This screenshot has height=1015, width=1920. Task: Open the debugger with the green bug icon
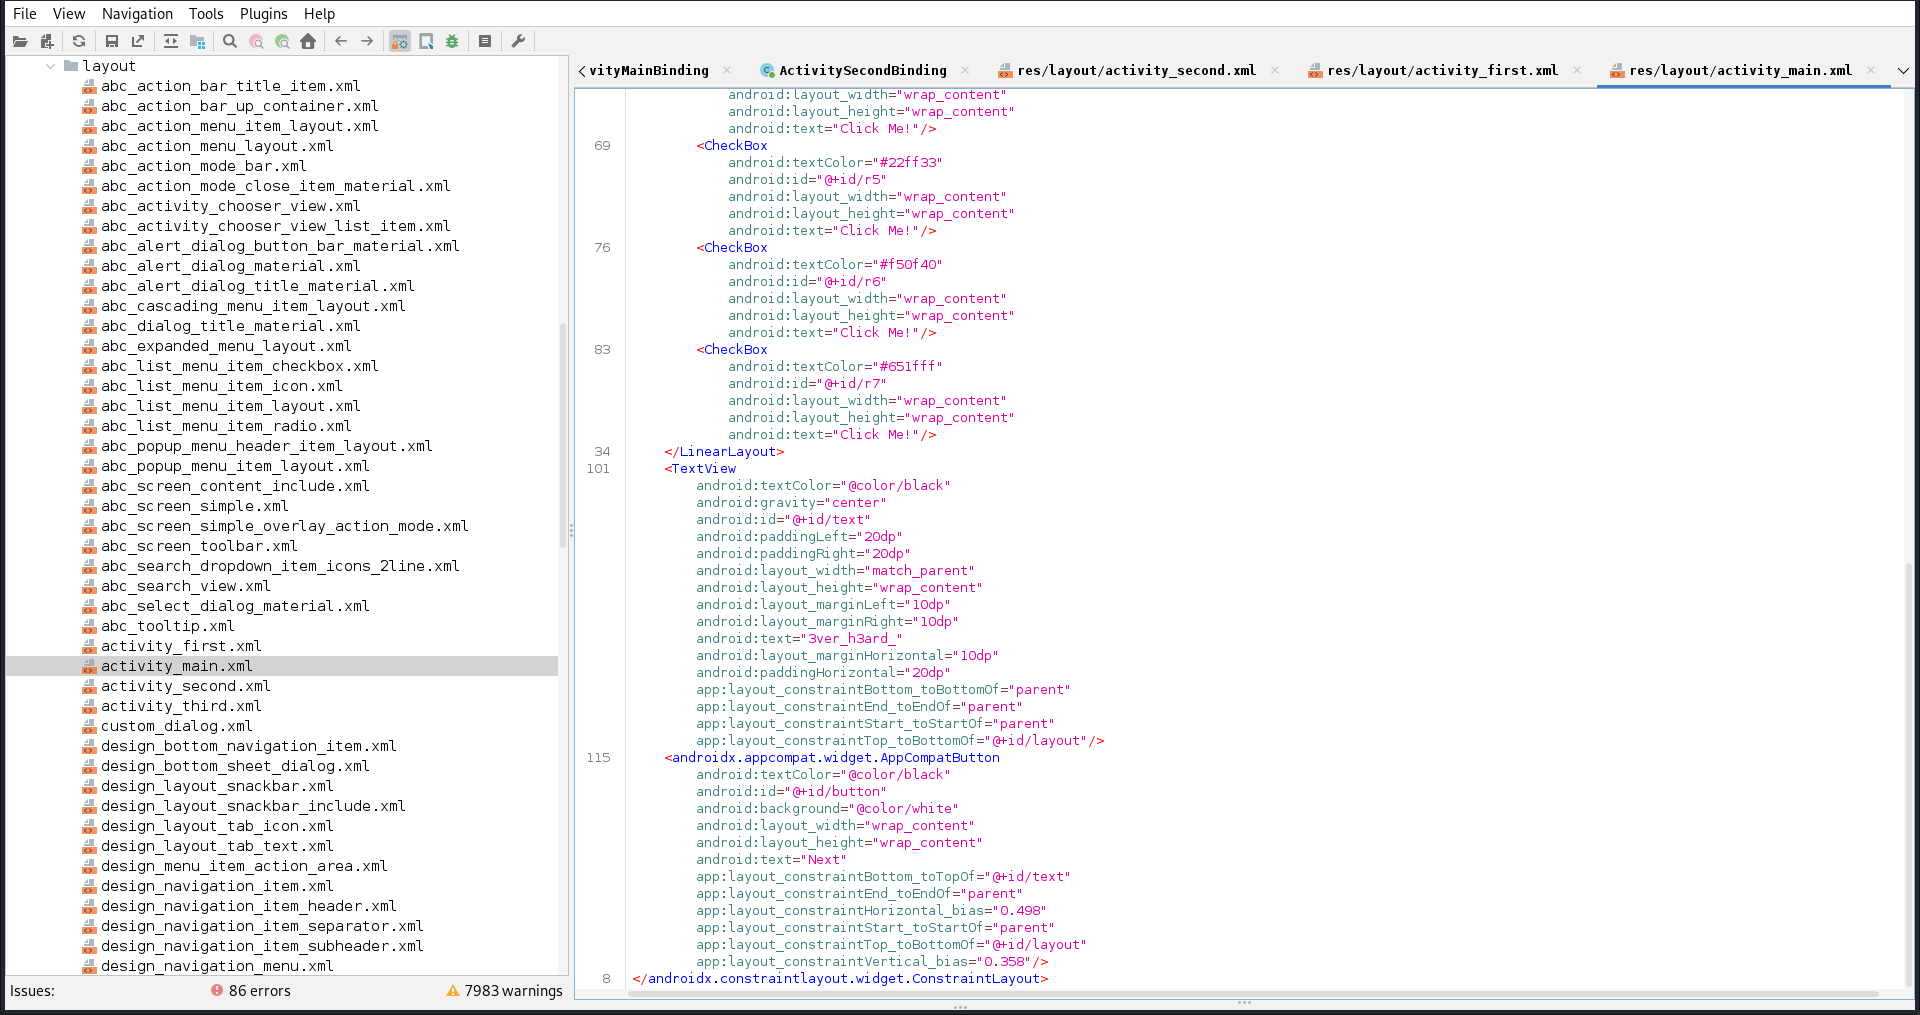452,41
